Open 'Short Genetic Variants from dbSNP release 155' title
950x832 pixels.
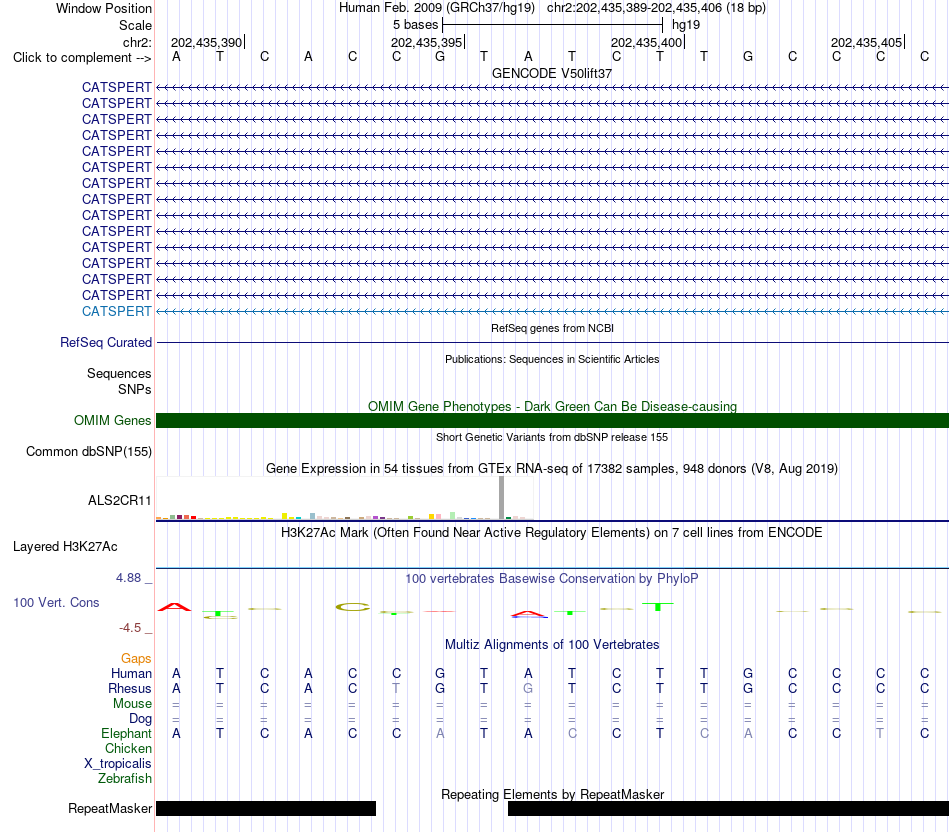pos(552,438)
